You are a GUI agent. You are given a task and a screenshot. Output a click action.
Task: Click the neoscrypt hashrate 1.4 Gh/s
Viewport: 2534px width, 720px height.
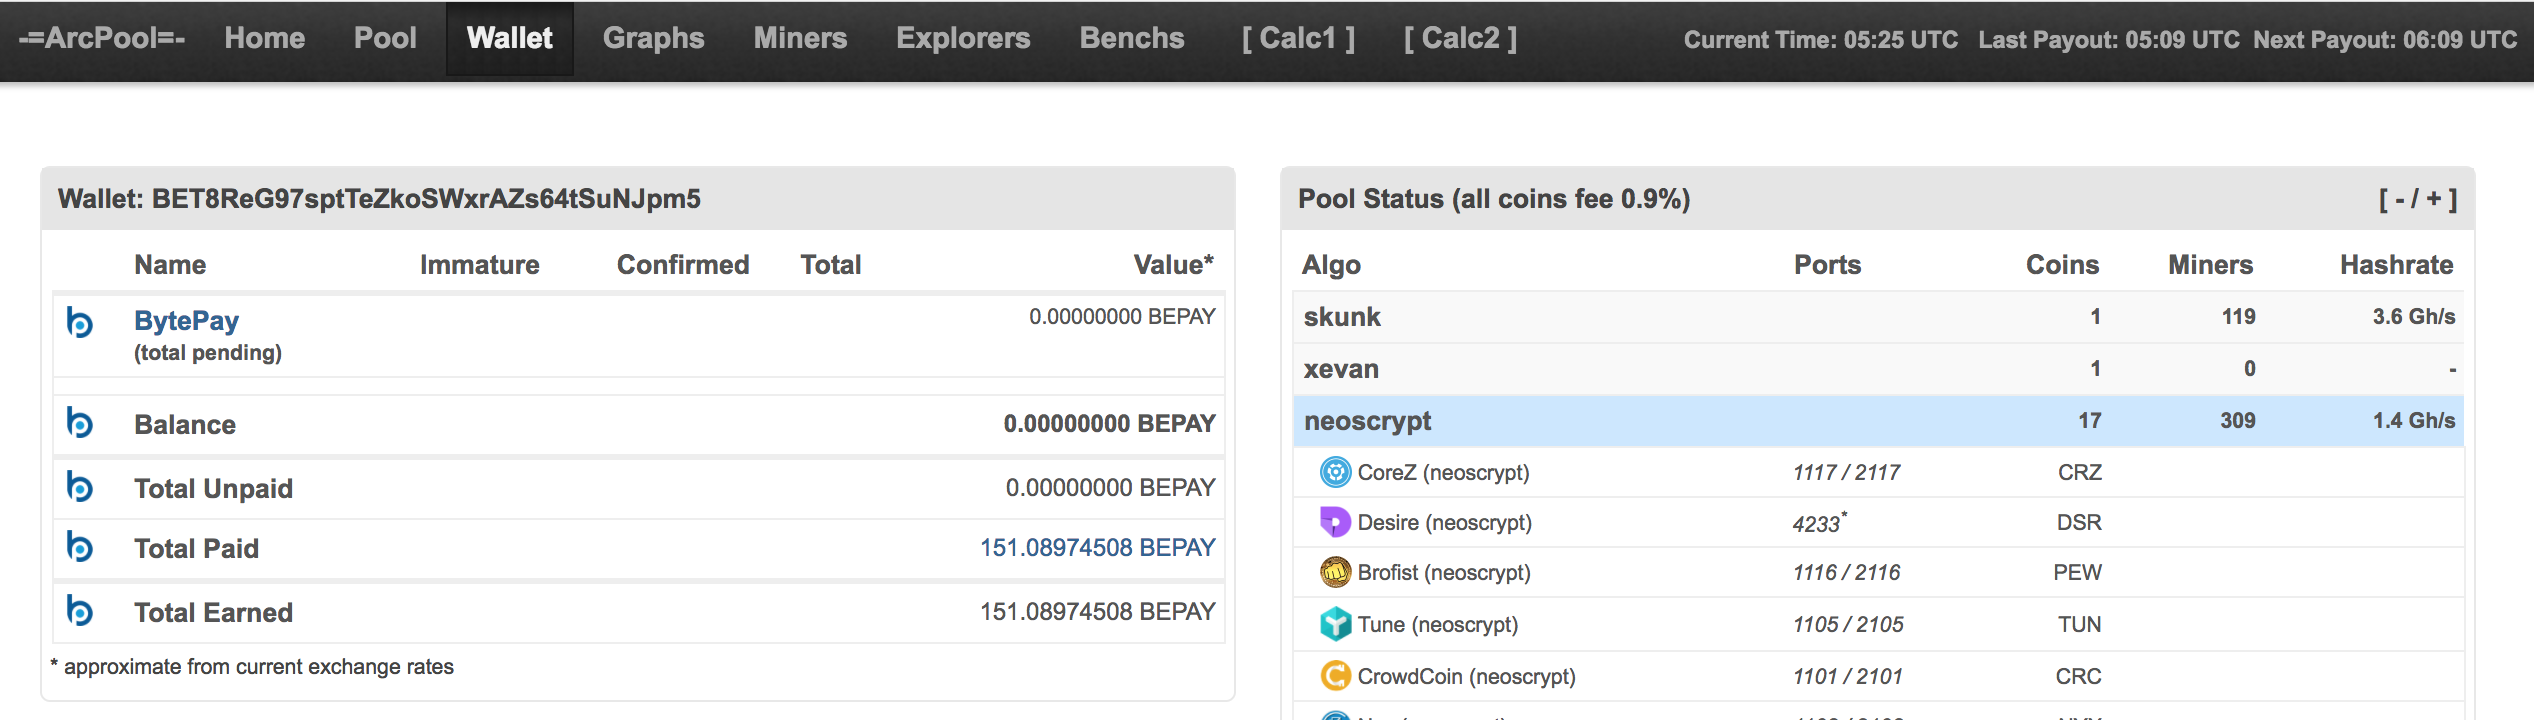tap(2414, 421)
